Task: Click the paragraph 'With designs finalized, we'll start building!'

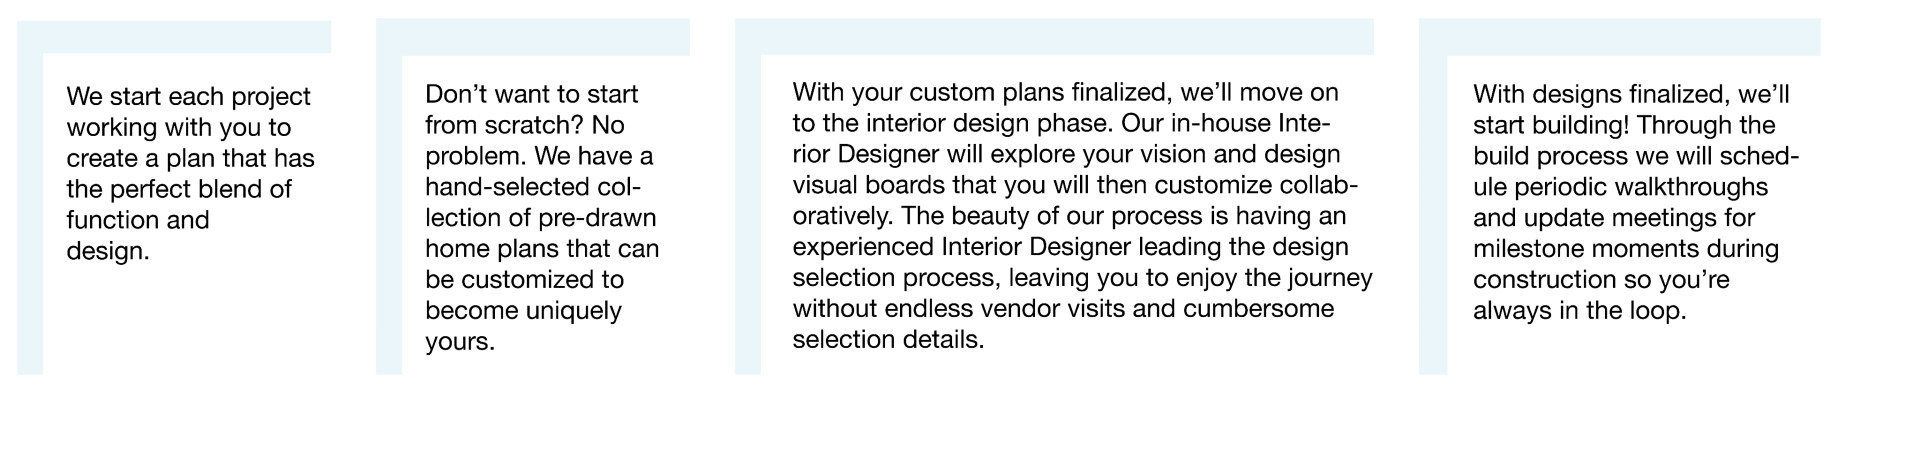Action: coord(1636,202)
